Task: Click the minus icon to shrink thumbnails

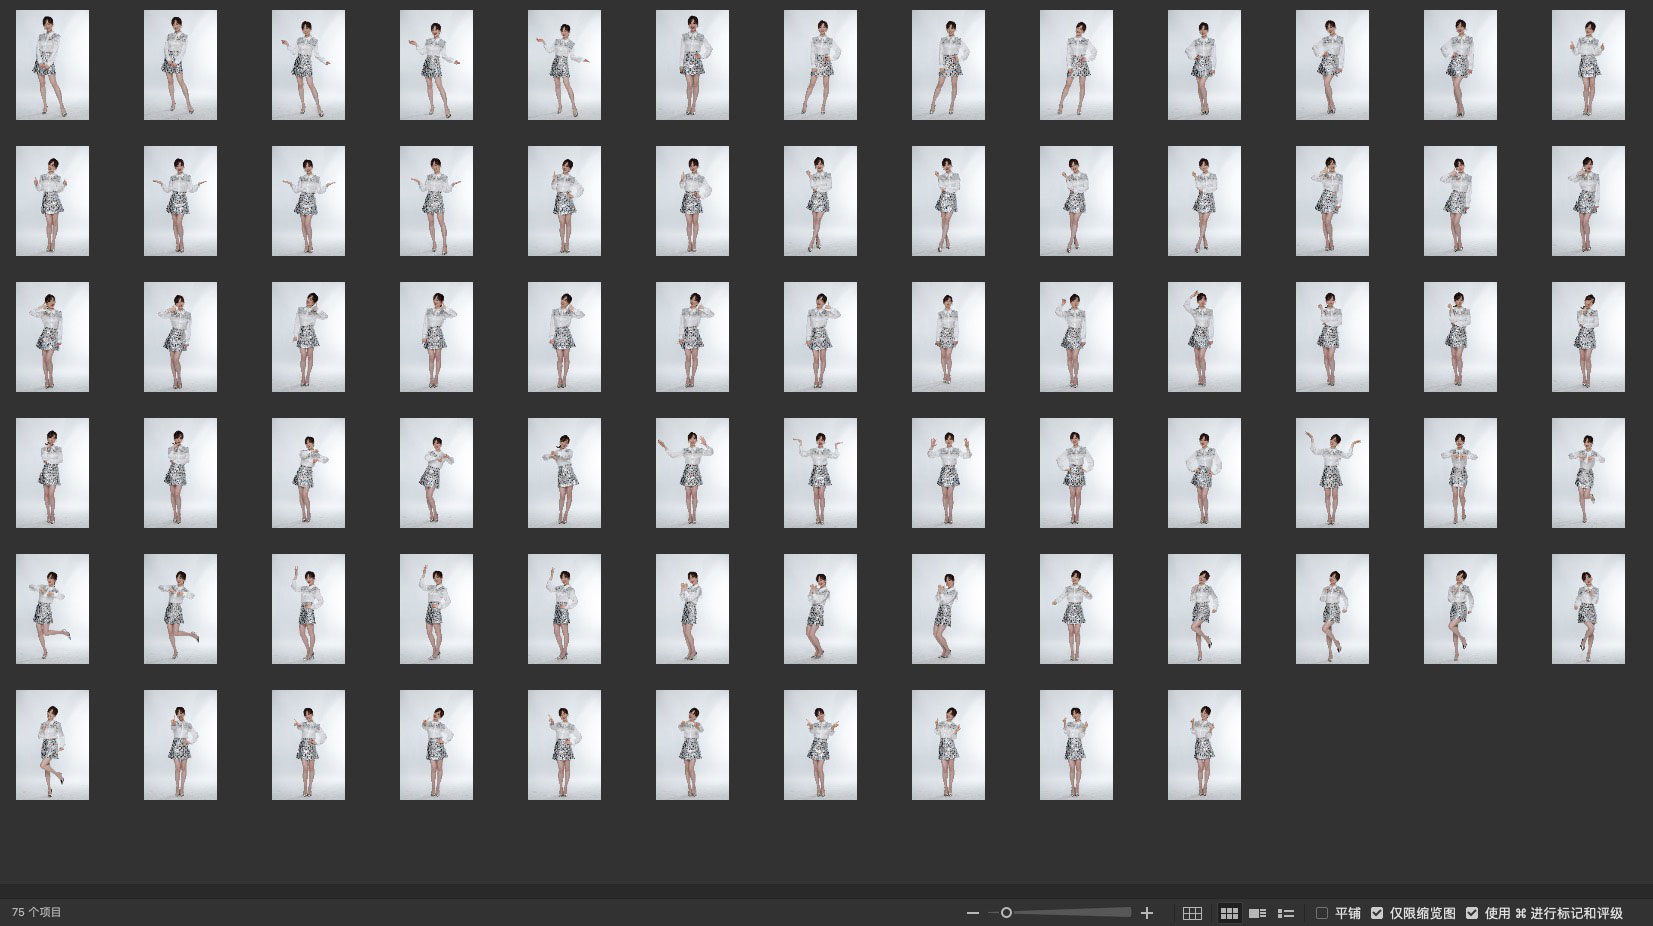Action: click(x=972, y=913)
